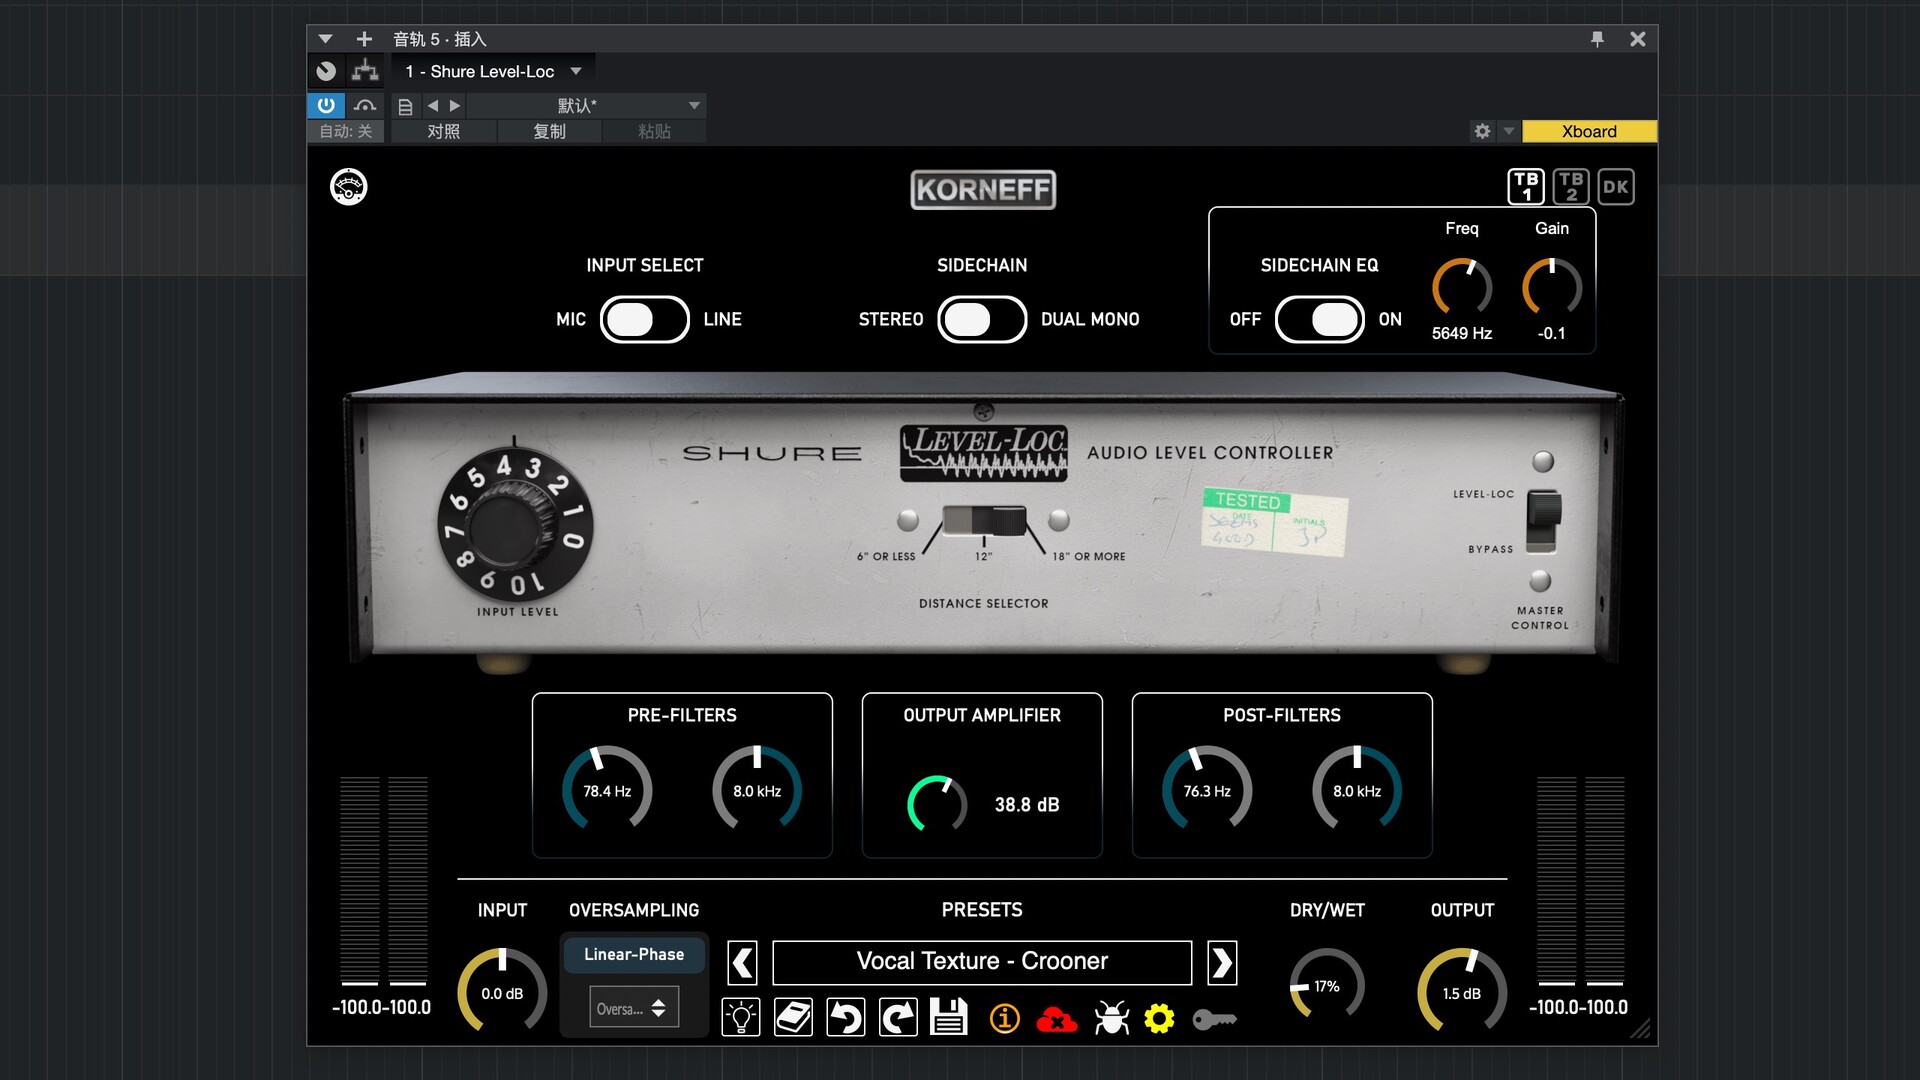Open the 默认* preset dropdown
This screenshot has width=1920, height=1080.
(695, 105)
